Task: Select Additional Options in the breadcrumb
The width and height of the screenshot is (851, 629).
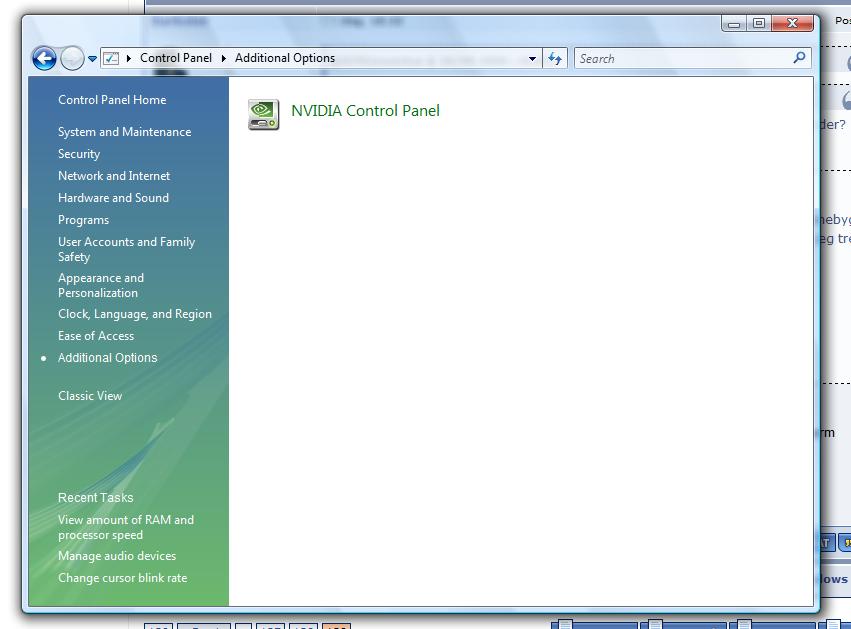Action: point(285,58)
